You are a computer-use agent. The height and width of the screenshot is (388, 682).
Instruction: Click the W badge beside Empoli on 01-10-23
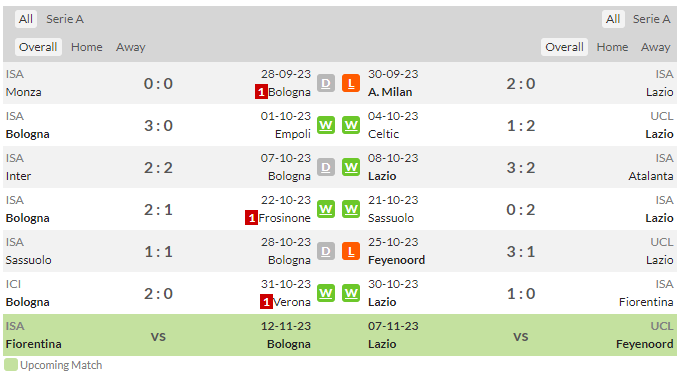(326, 125)
